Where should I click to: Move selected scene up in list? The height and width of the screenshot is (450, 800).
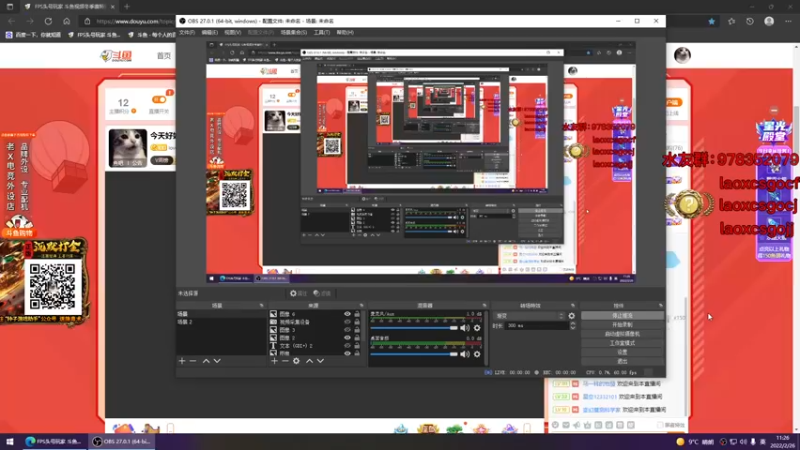[x=206, y=361]
